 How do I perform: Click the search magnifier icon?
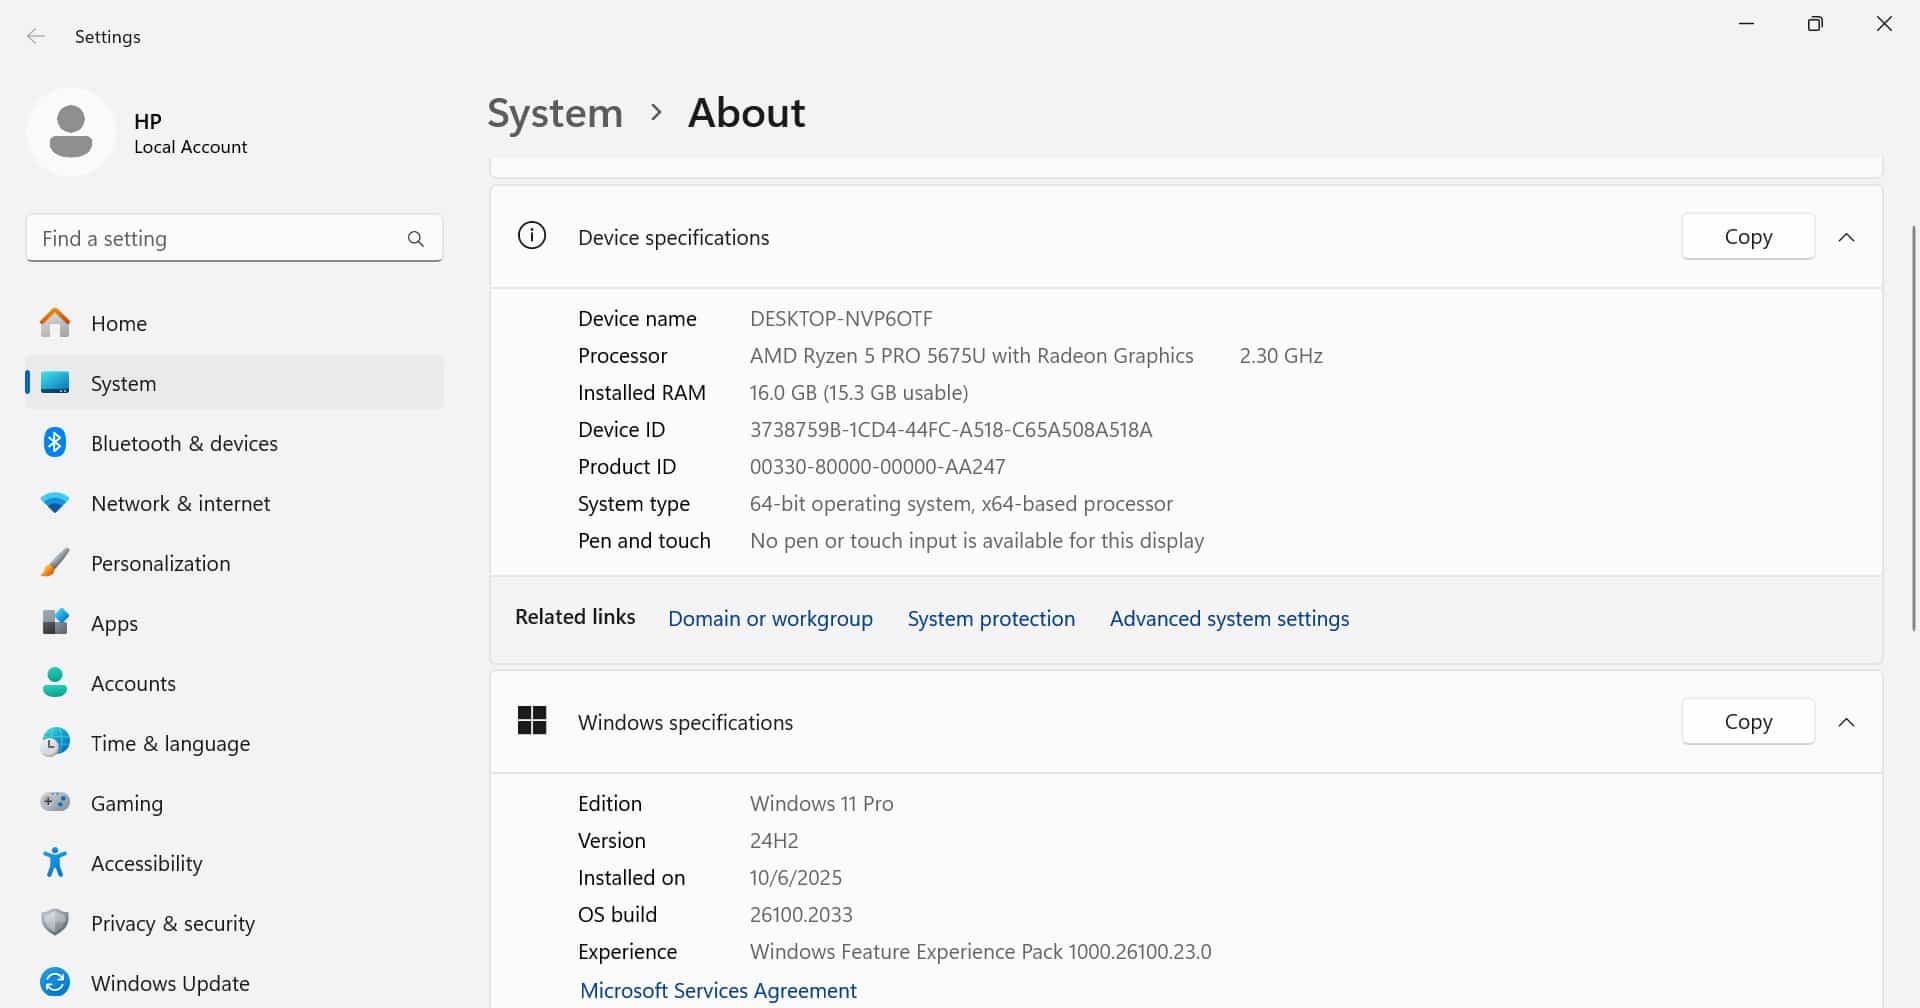416,239
